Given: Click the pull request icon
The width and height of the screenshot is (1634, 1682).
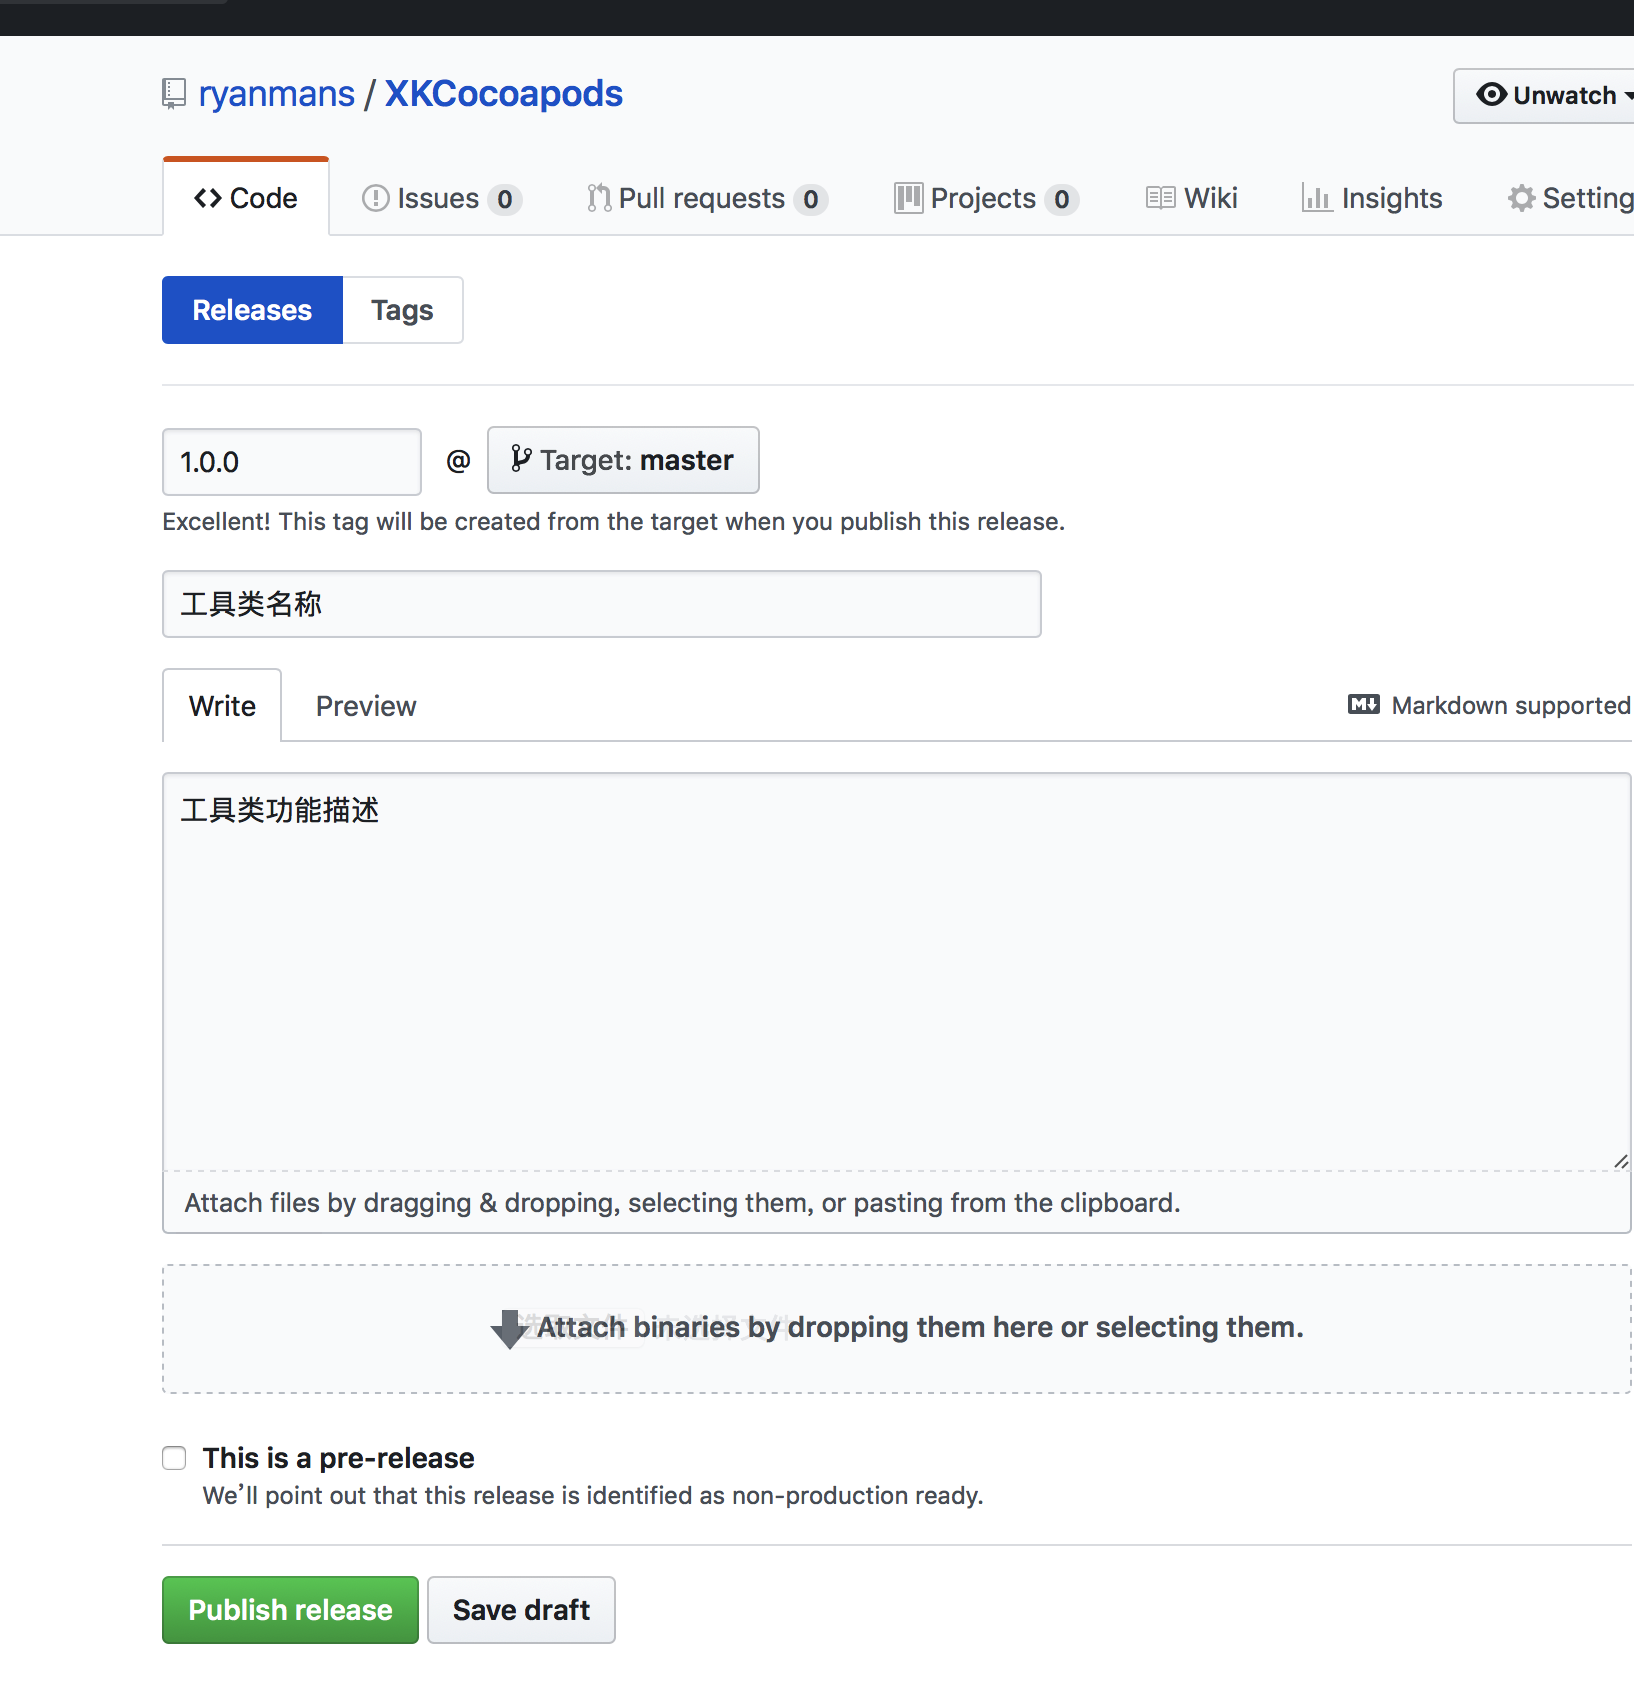Looking at the screenshot, I should (x=599, y=198).
